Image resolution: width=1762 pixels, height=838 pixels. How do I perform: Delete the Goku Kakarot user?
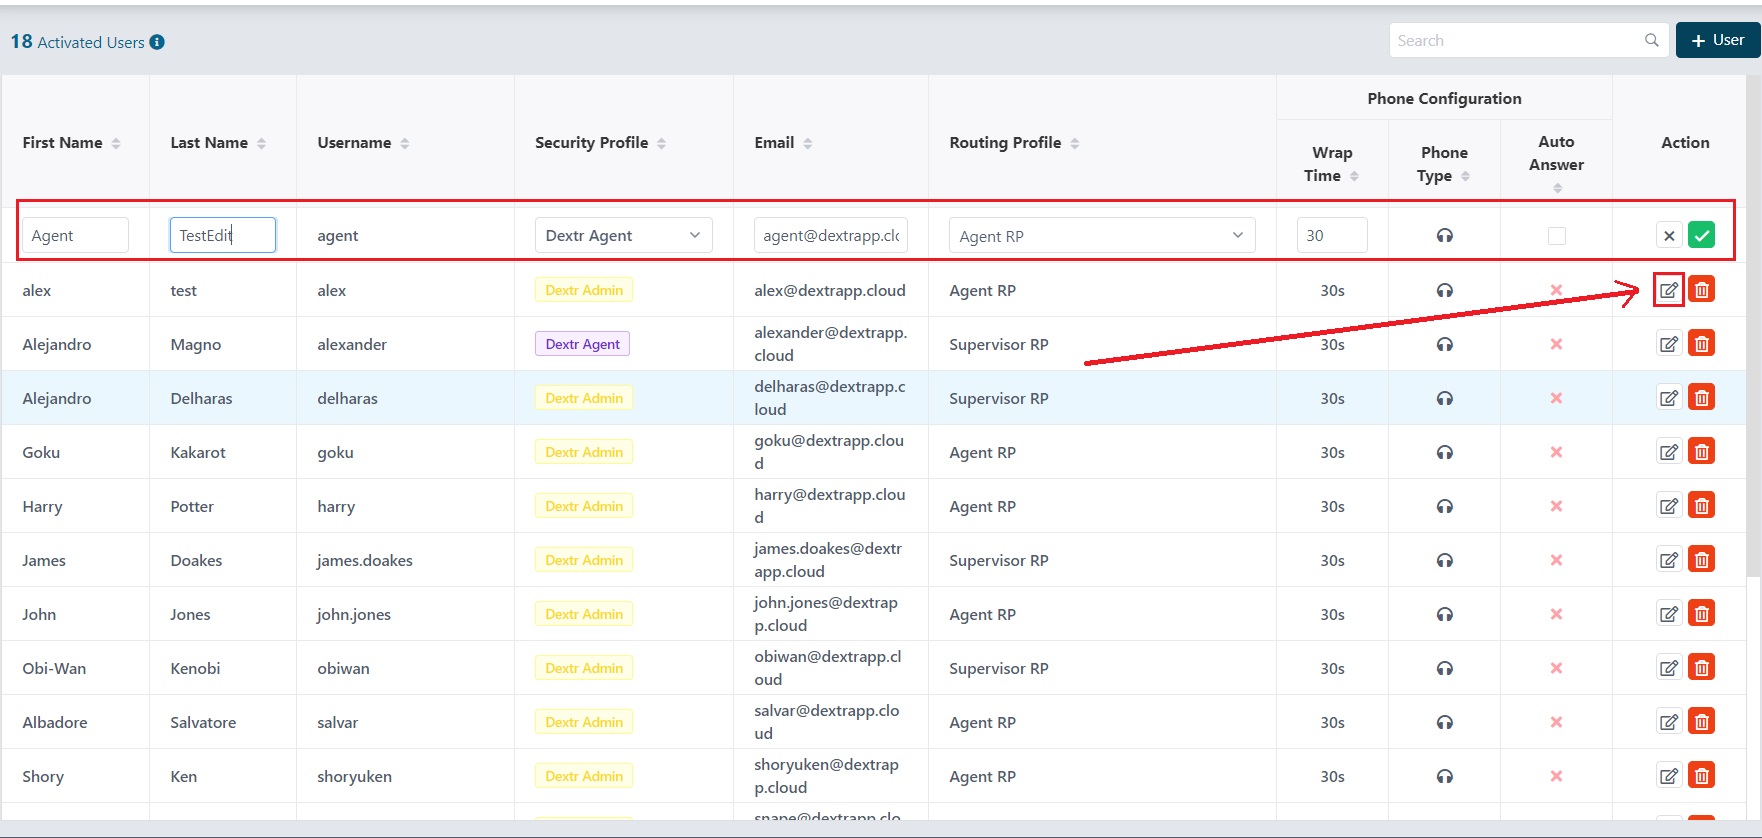(1701, 452)
